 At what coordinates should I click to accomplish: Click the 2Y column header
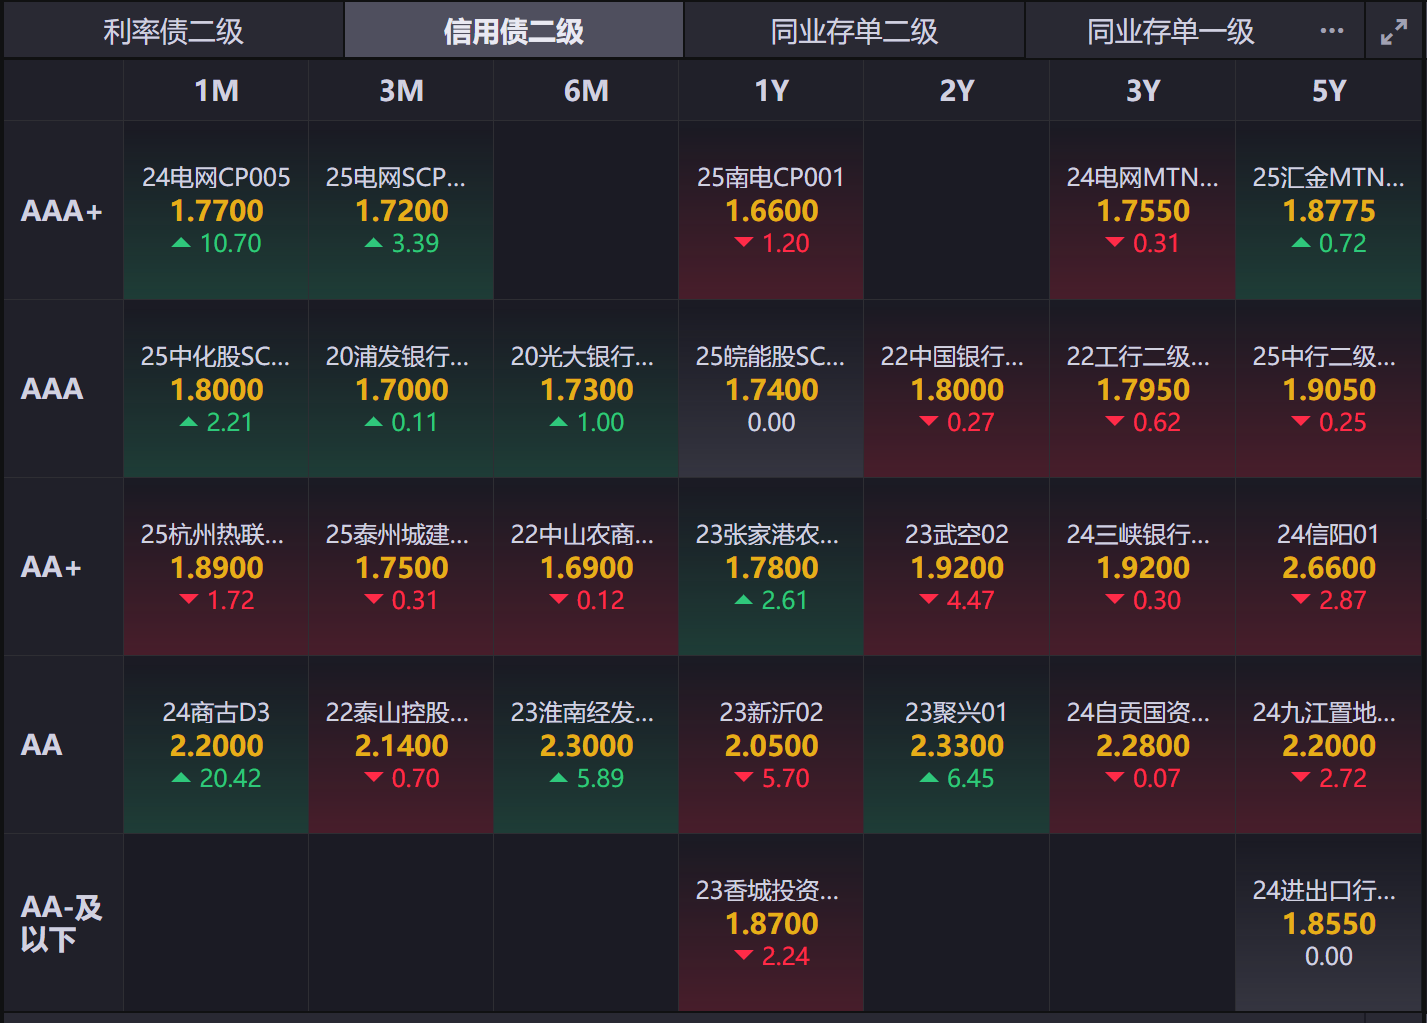pos(956,91)
